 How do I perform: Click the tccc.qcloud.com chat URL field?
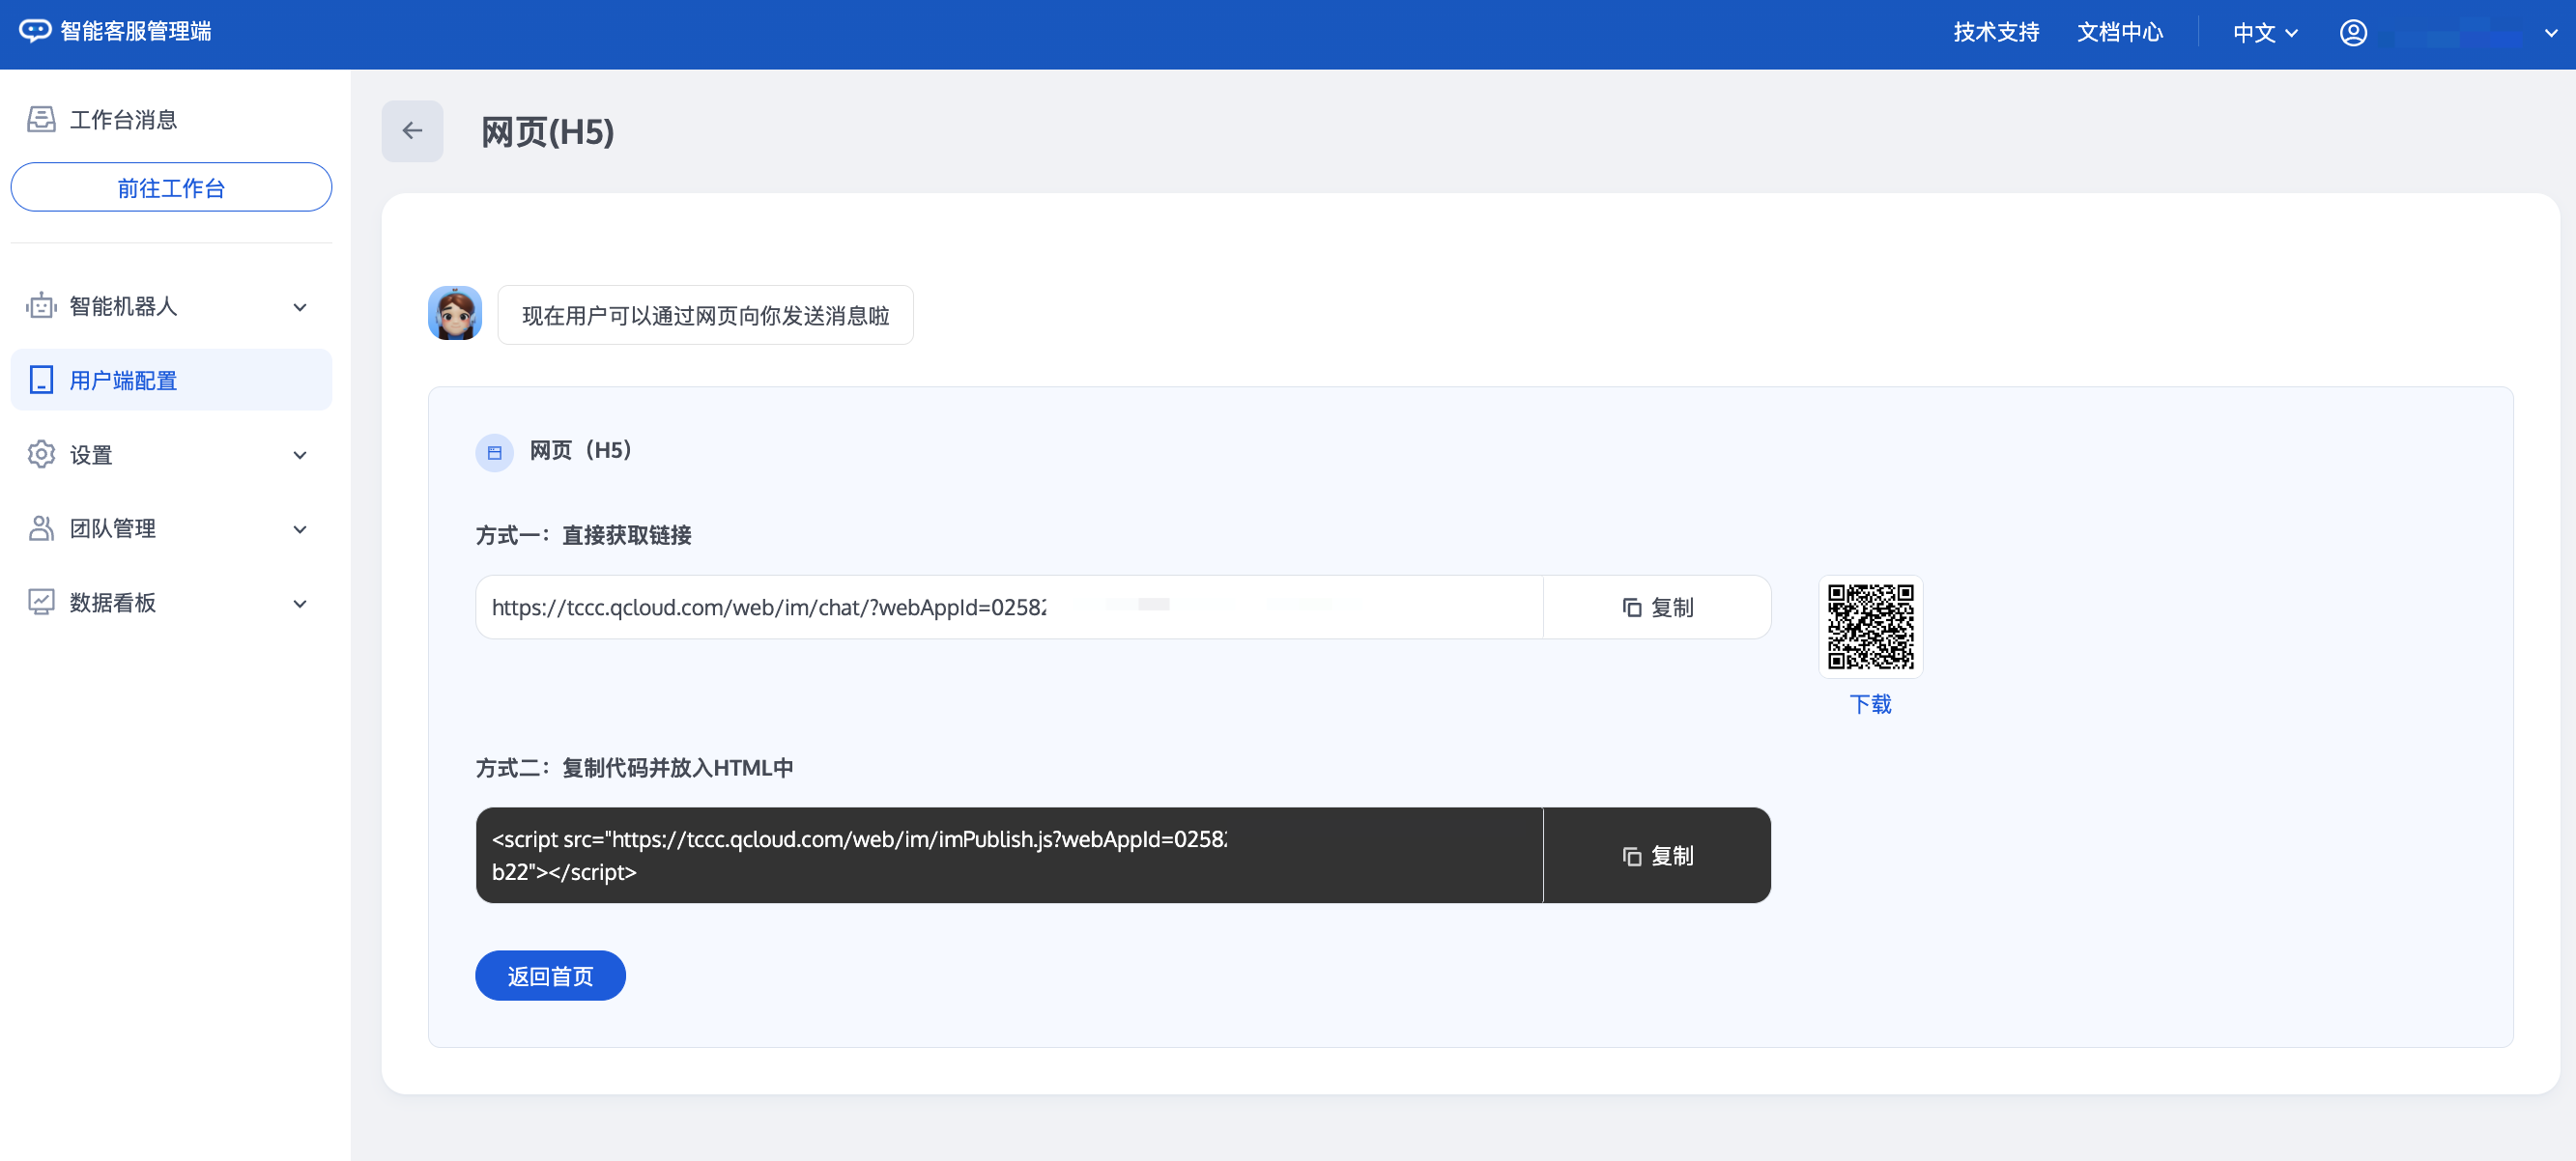[x=1009, y=607]
